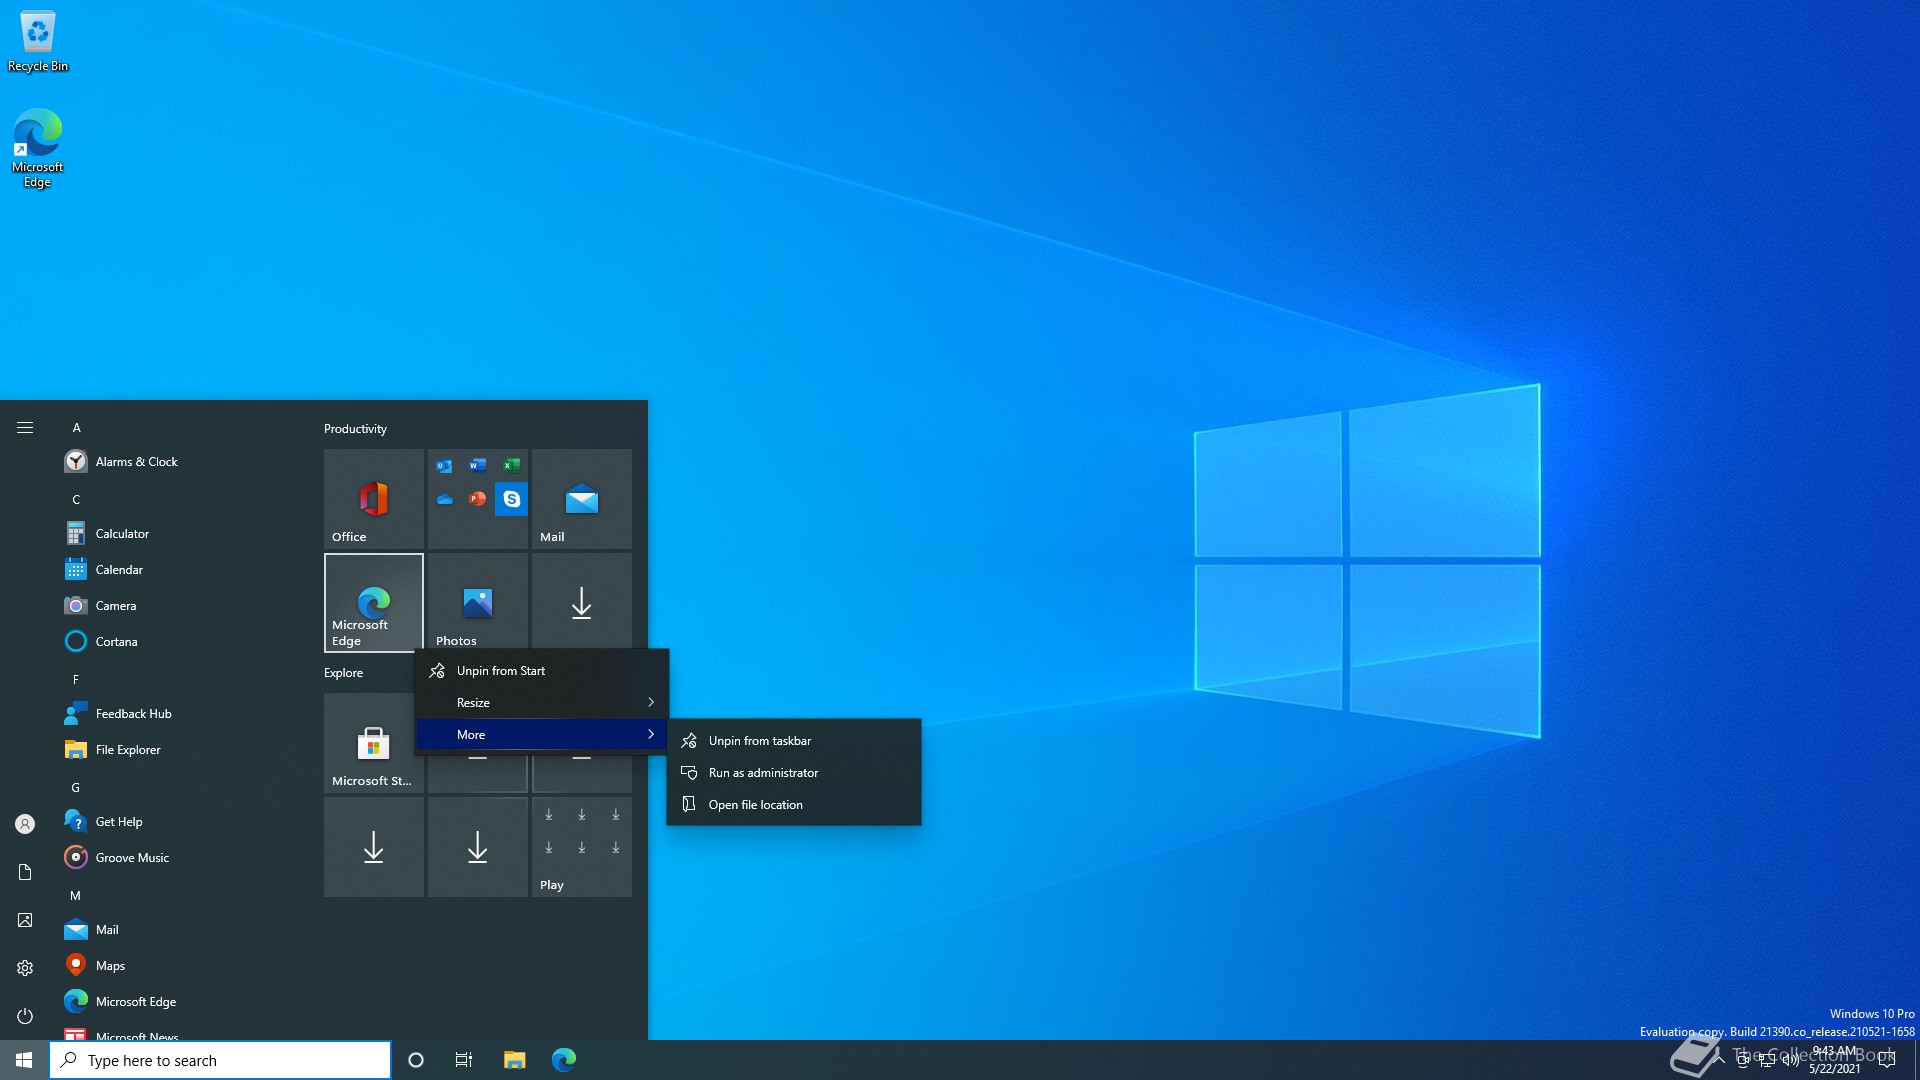Open Documents icon in Start sidebar
The image size is (1920, 1080).
click(25, 872)
